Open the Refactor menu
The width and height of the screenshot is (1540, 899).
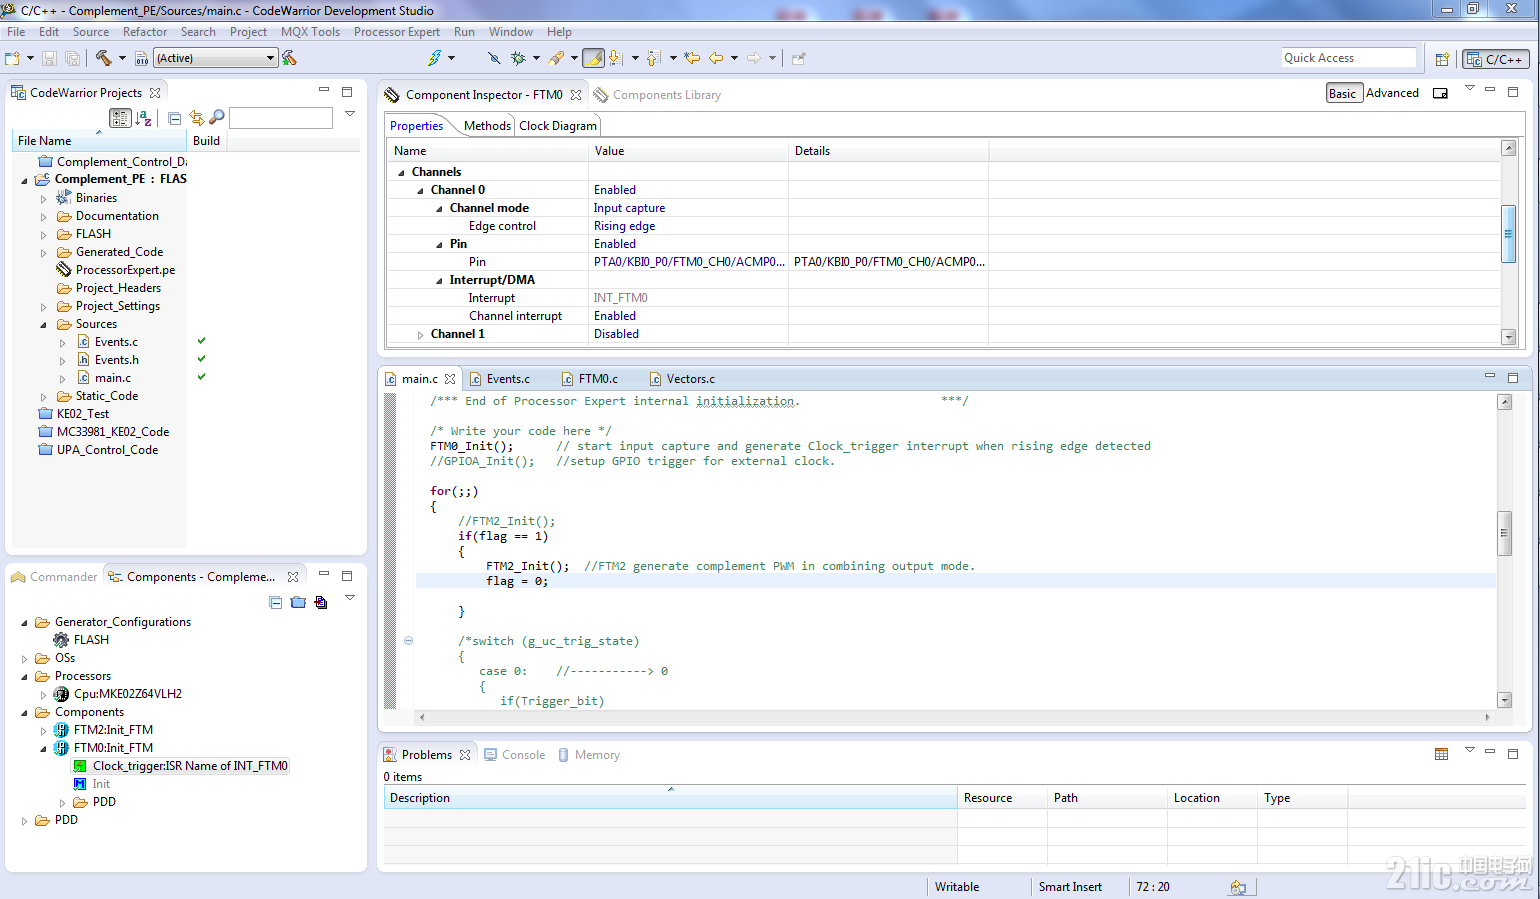145,32
